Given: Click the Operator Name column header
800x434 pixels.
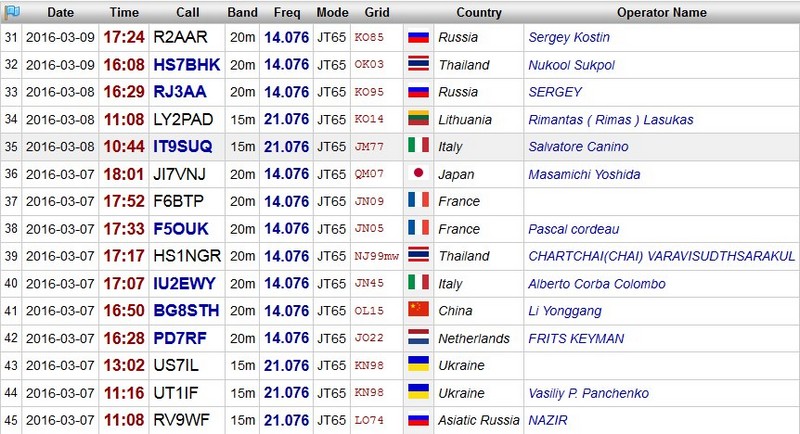Looking at the screenshot, I should click(x=661, y=12).
